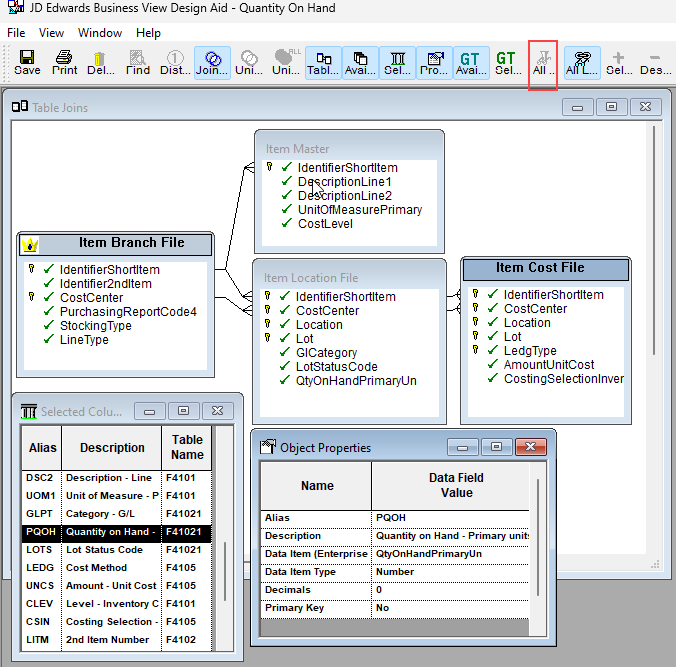Toggle the Pro... properties toolbar button
The height and width of the screenshot is (667, 676).
(435, 63)
